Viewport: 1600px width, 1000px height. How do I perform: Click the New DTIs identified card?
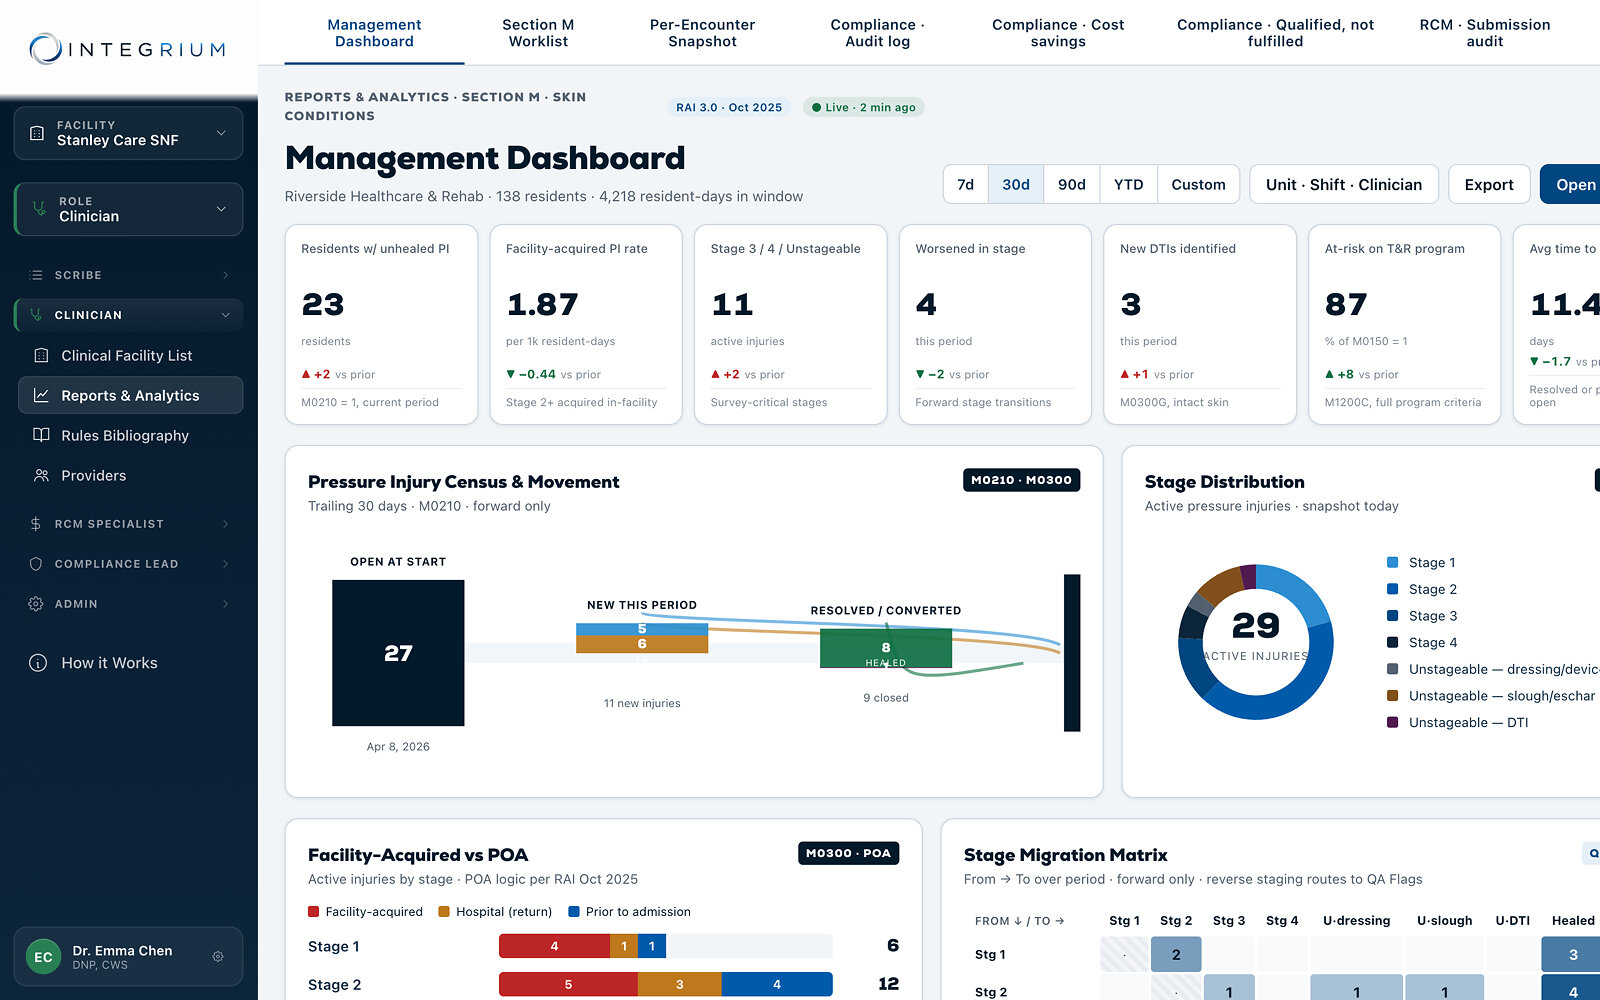[x=1200, y=324]
